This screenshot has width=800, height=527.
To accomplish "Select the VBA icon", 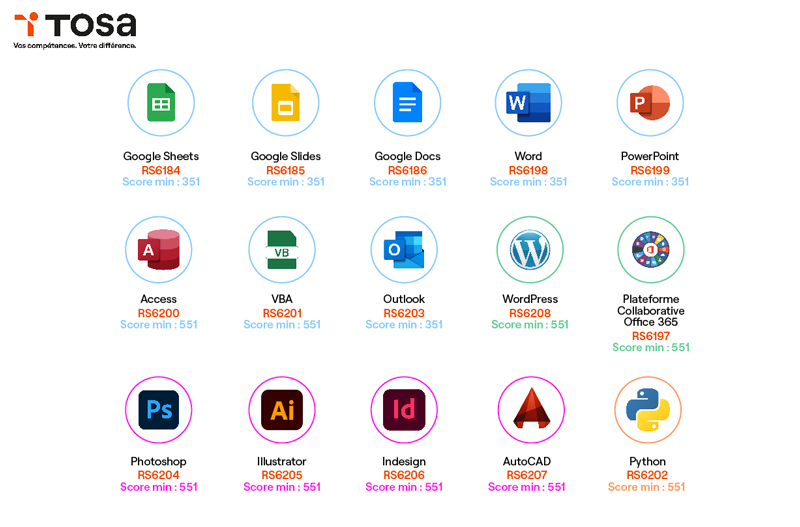I will pyautogui.click(x=282, y=249).
